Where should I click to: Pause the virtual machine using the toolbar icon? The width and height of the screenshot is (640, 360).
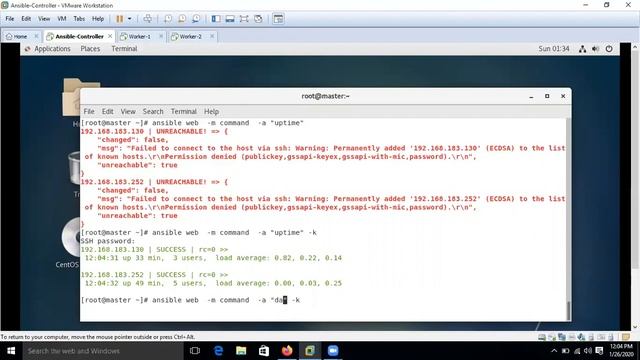point(120,19)
